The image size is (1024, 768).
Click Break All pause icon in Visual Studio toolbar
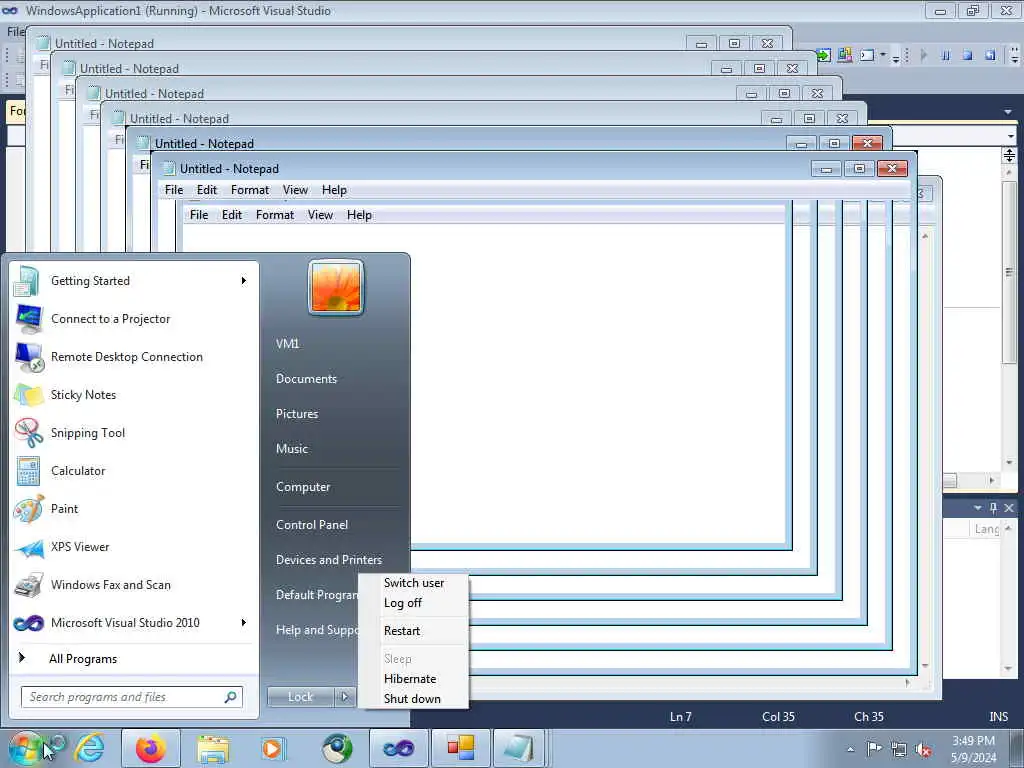(946, 55)
